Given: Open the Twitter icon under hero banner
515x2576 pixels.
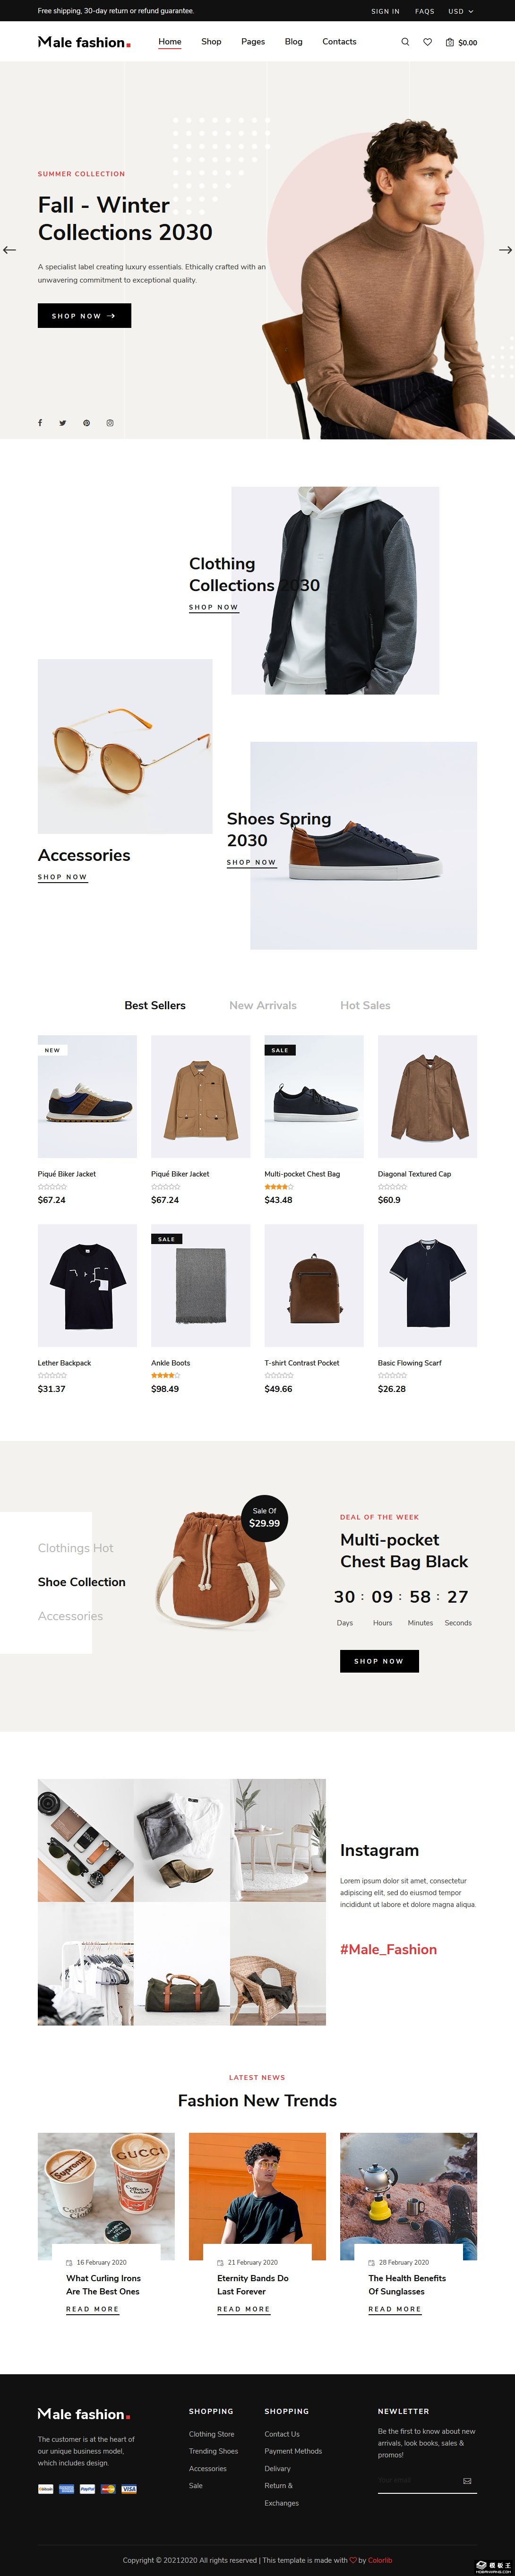Looking at the screenshot, I should [x=63, y=423].
